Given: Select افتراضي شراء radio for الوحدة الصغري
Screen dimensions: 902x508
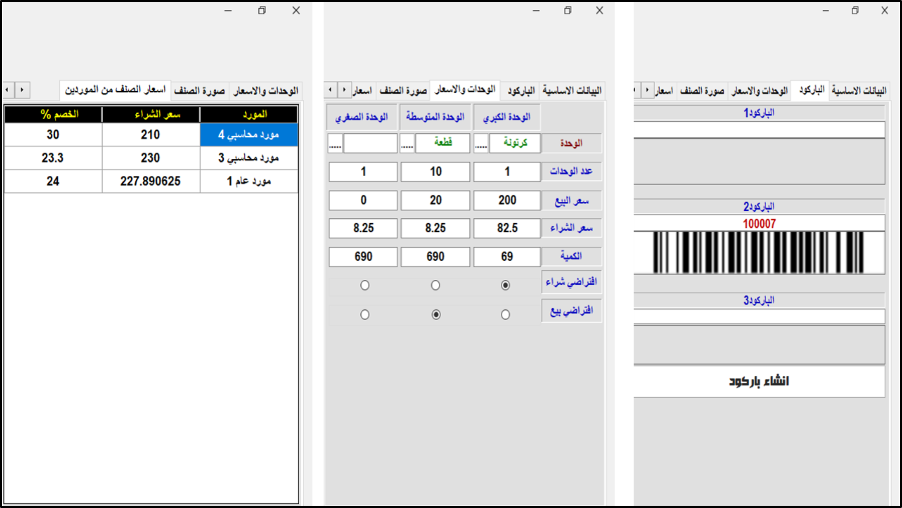Looking at the screenshot, I should click(364, 285).
